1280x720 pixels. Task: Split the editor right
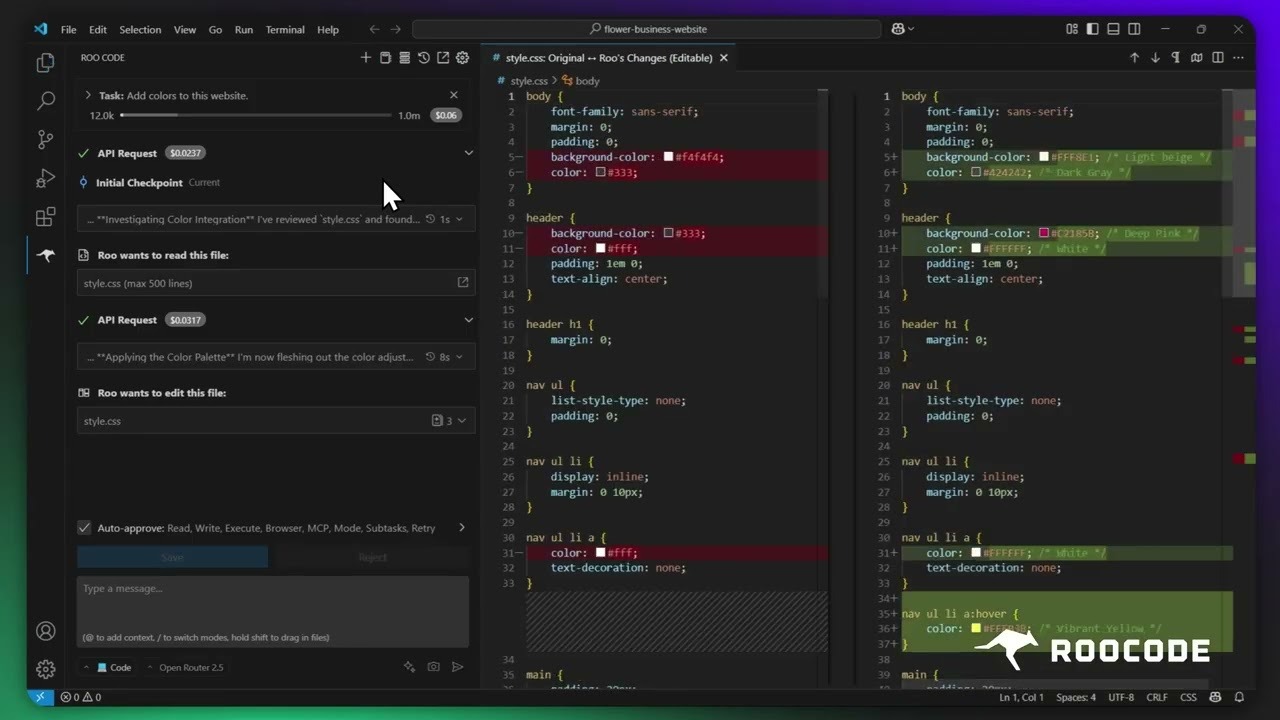click(x=1217, y=58)
